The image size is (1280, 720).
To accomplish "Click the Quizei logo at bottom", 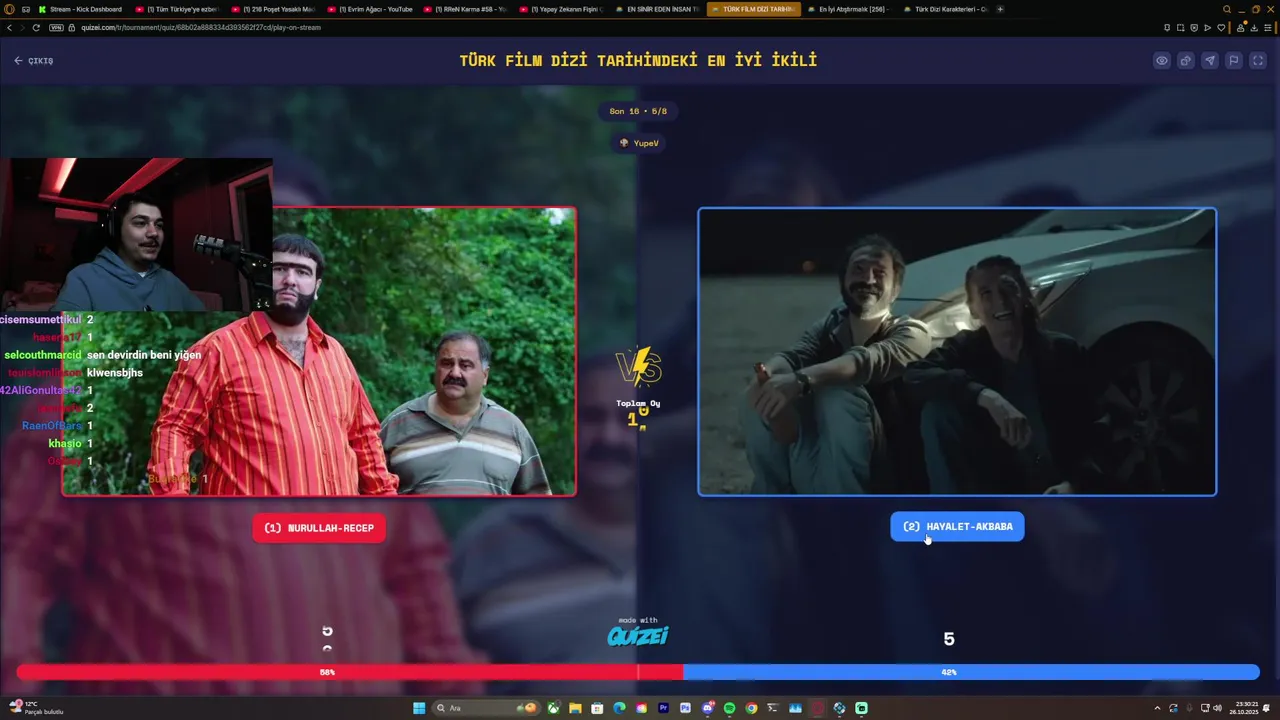I will click(x=638, y=634).
